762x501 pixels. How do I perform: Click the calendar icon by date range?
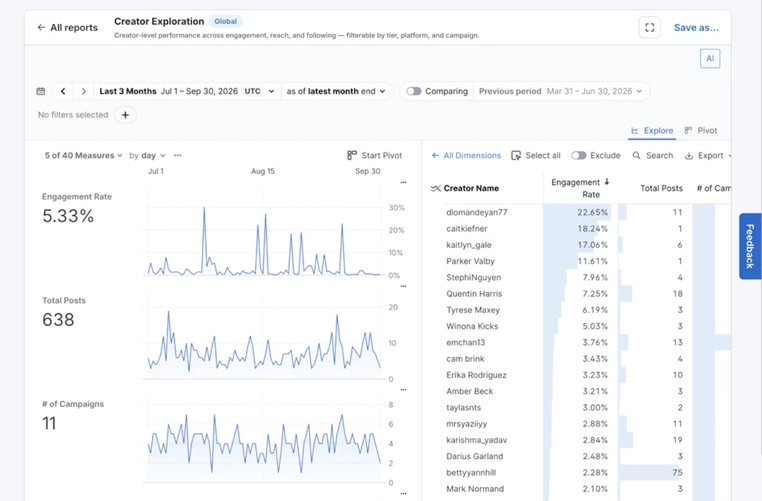41,91
